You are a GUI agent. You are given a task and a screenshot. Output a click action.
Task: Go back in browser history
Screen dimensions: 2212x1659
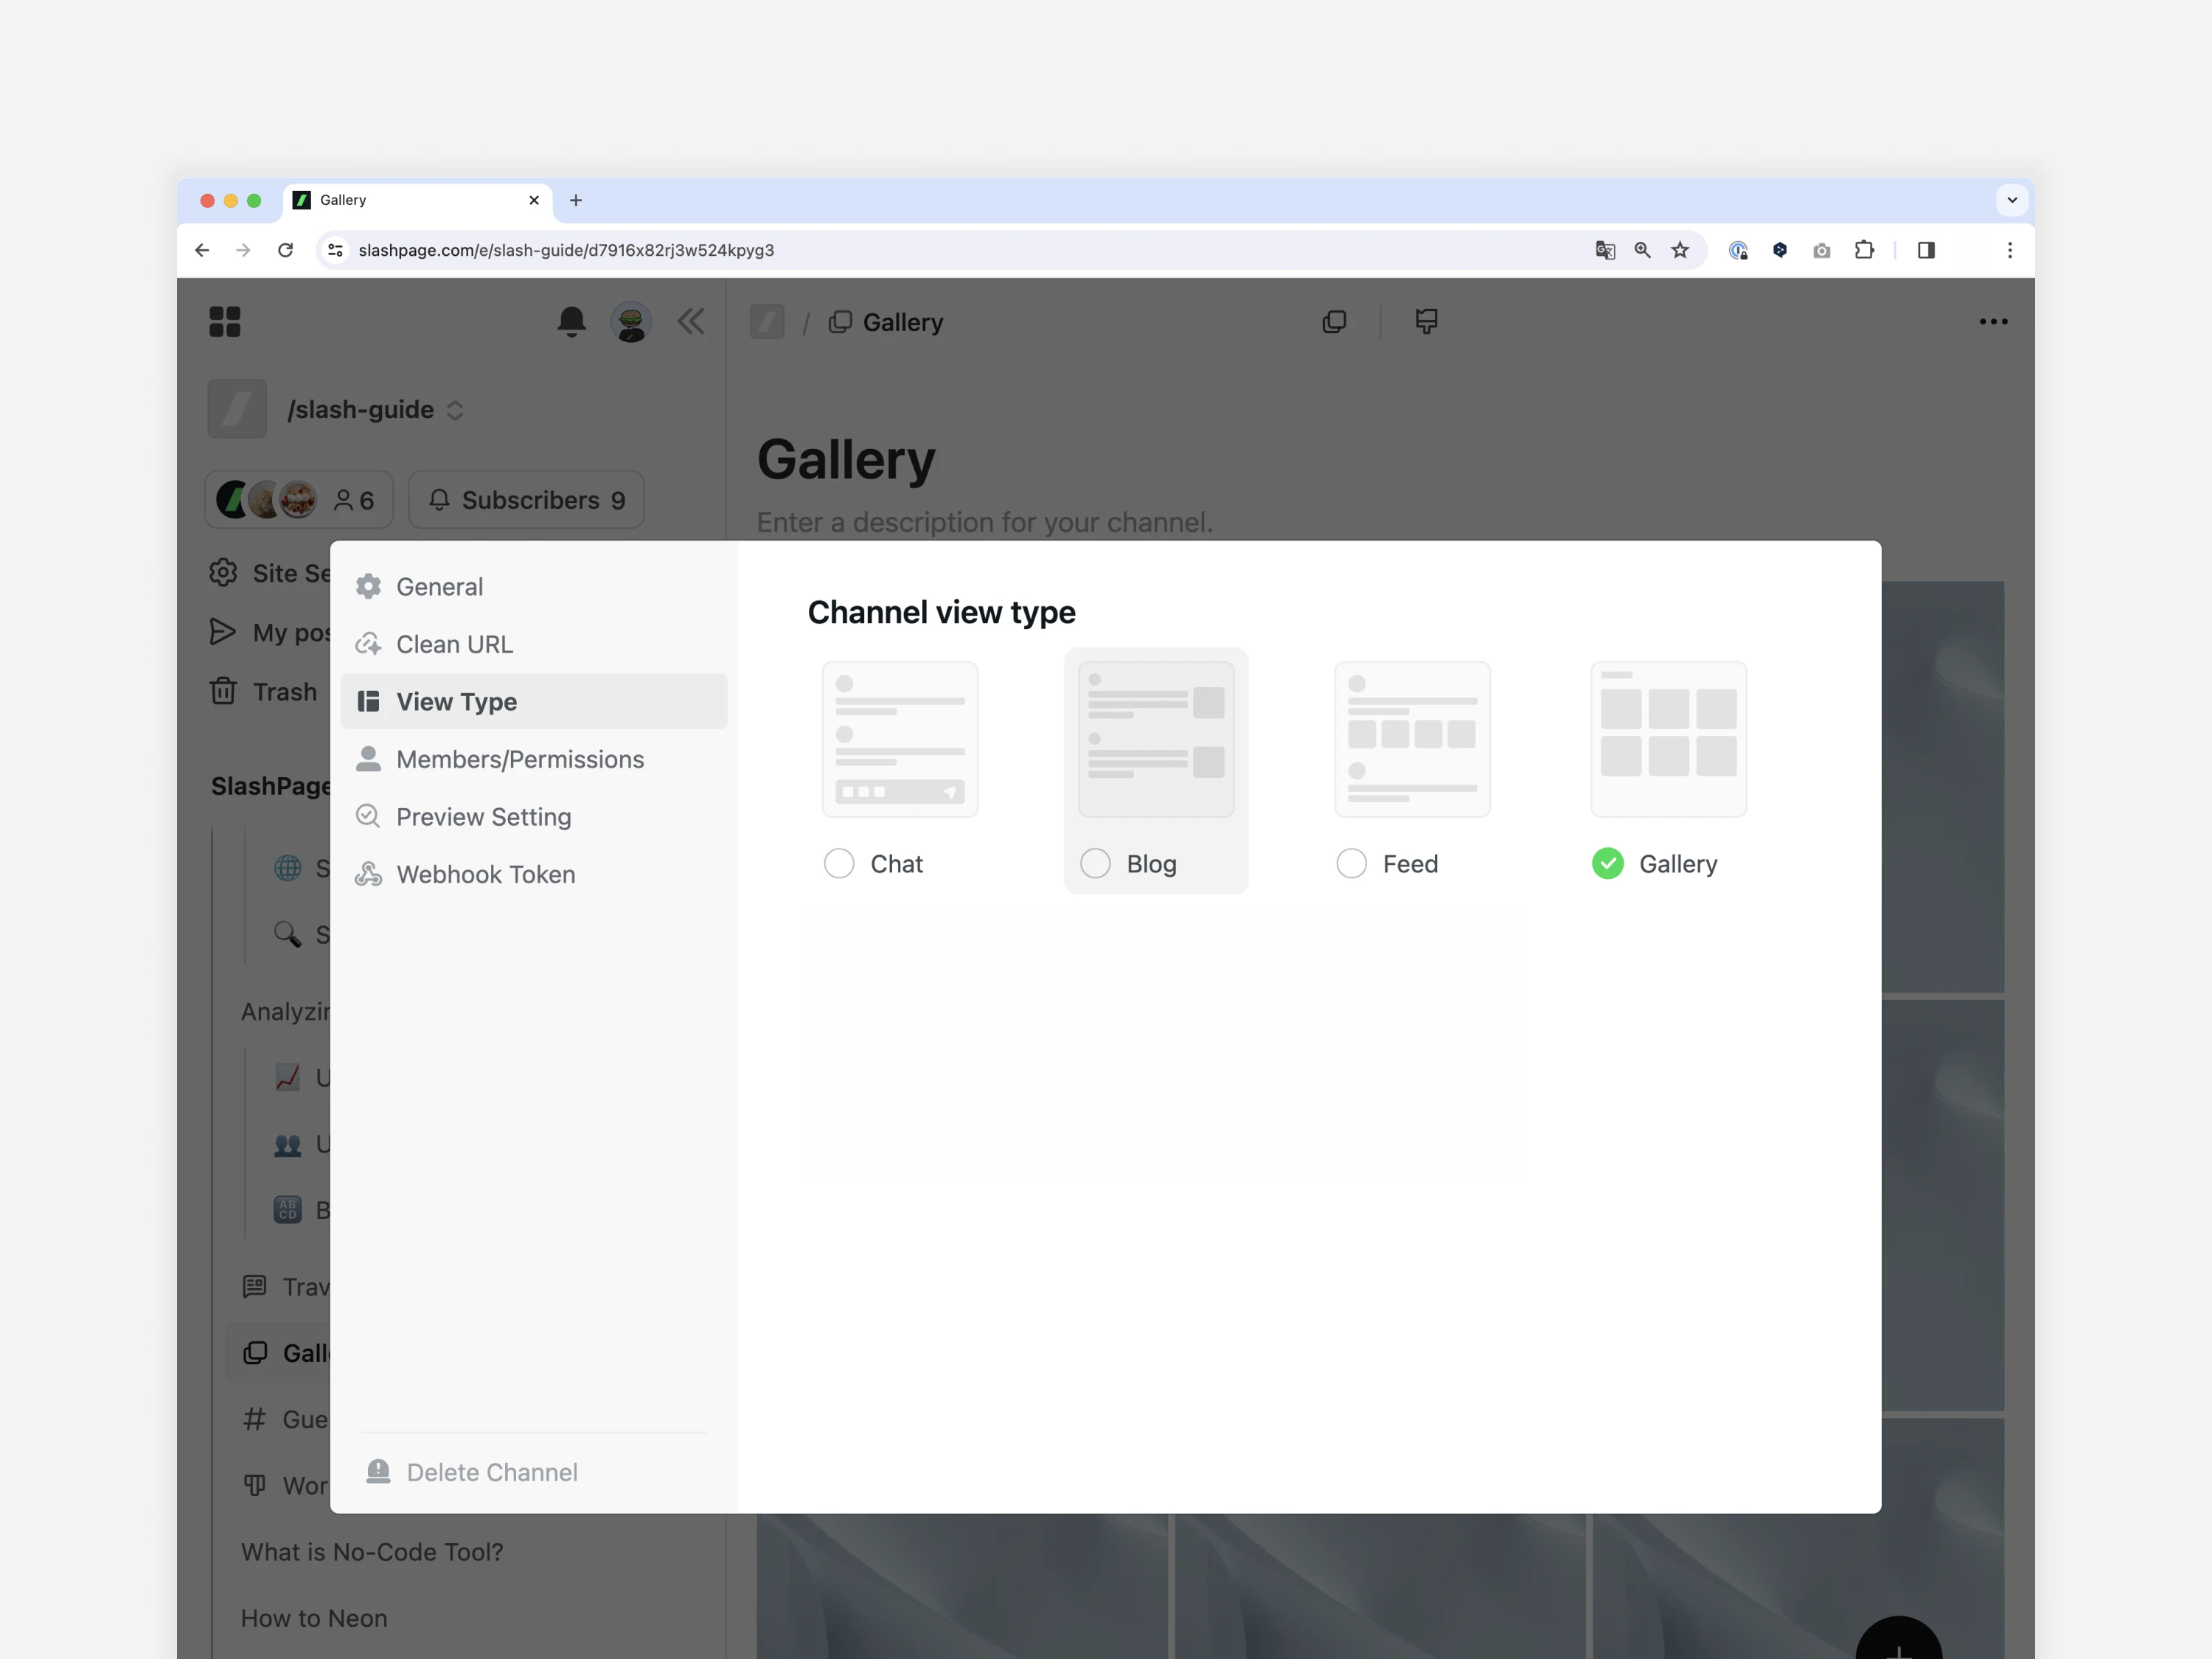pos(202,250)
